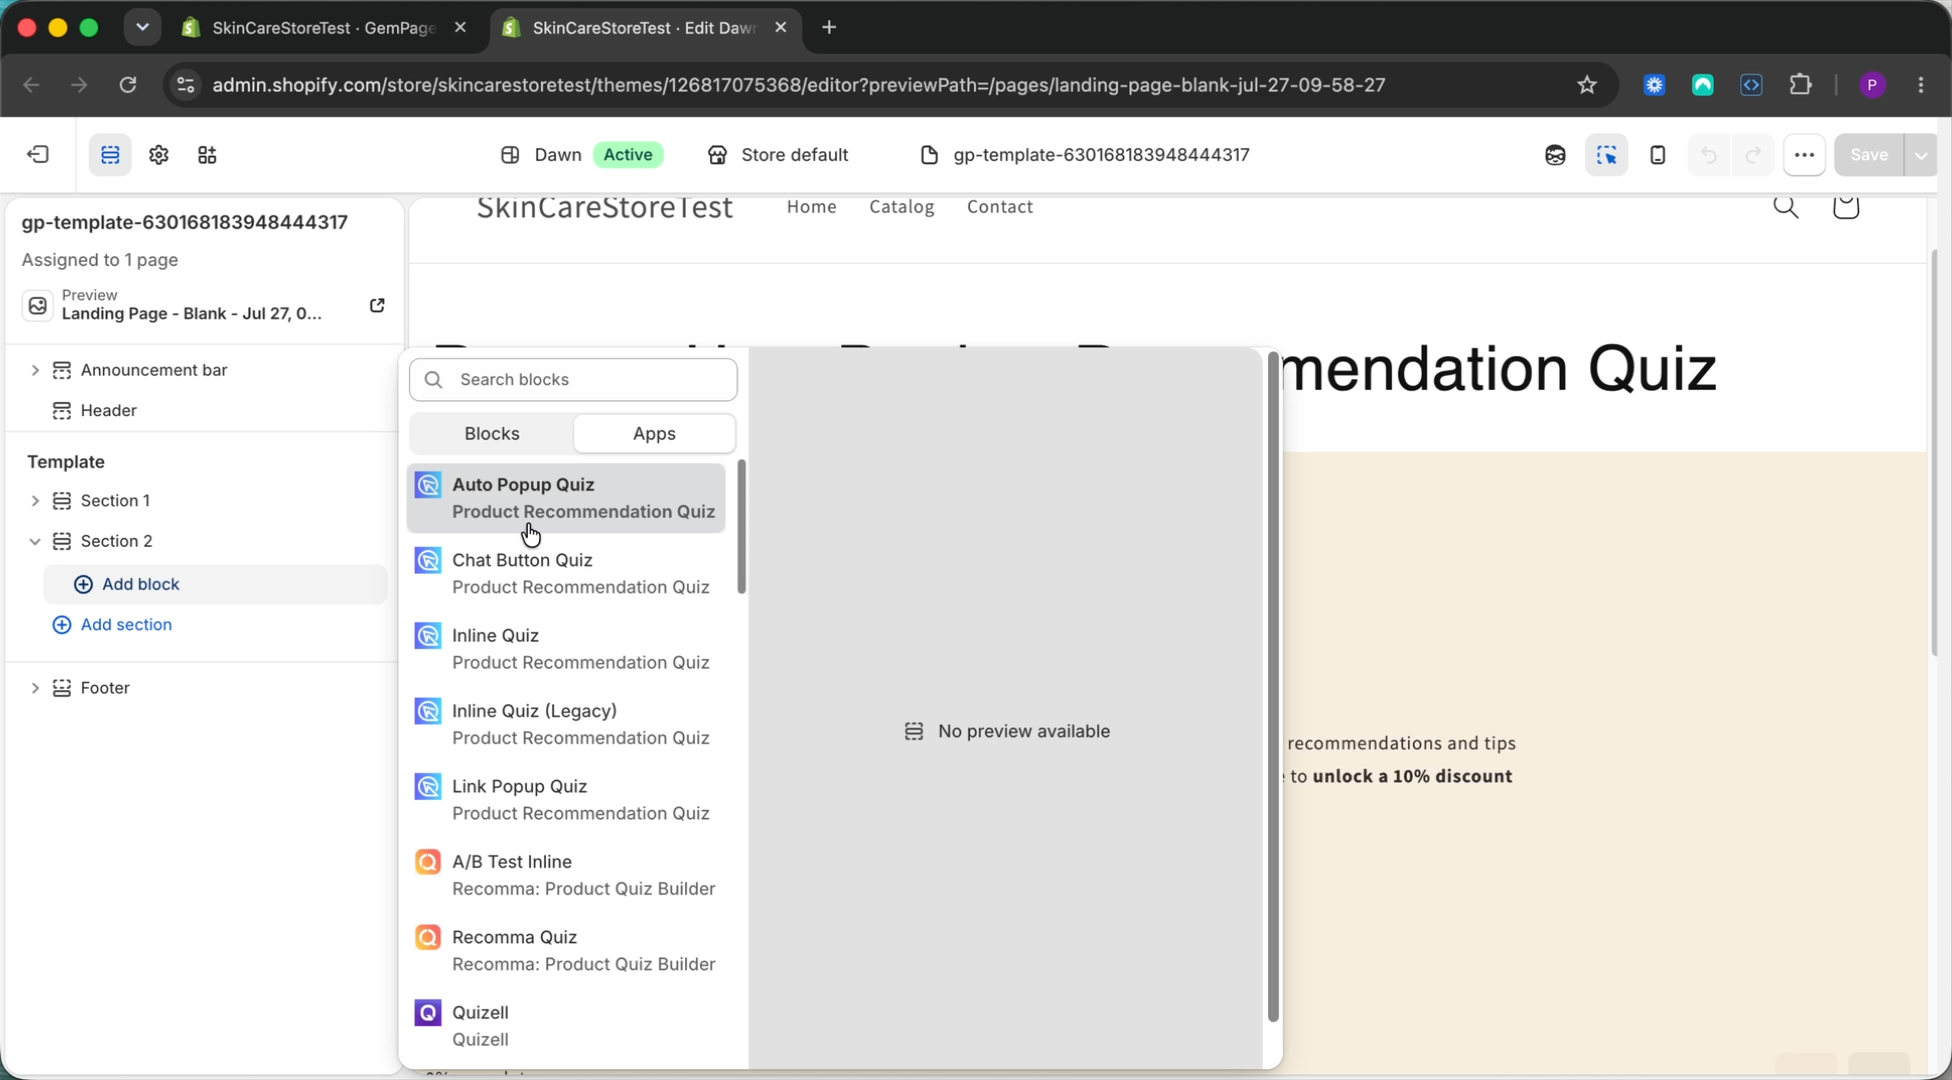Image resolution: width=1952 pixels, height=1080 pixels.
Task: Change the Preview Landing Page selection
Action: (x=191, y=305)
